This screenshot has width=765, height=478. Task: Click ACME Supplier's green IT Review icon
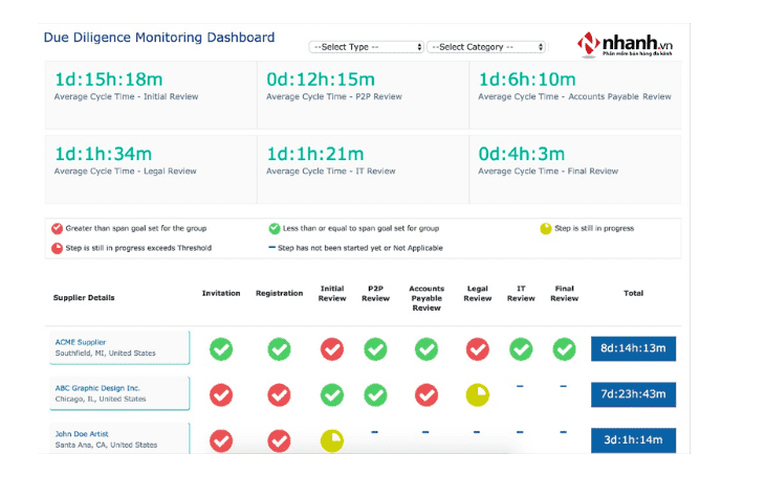[x=521, y=349]
